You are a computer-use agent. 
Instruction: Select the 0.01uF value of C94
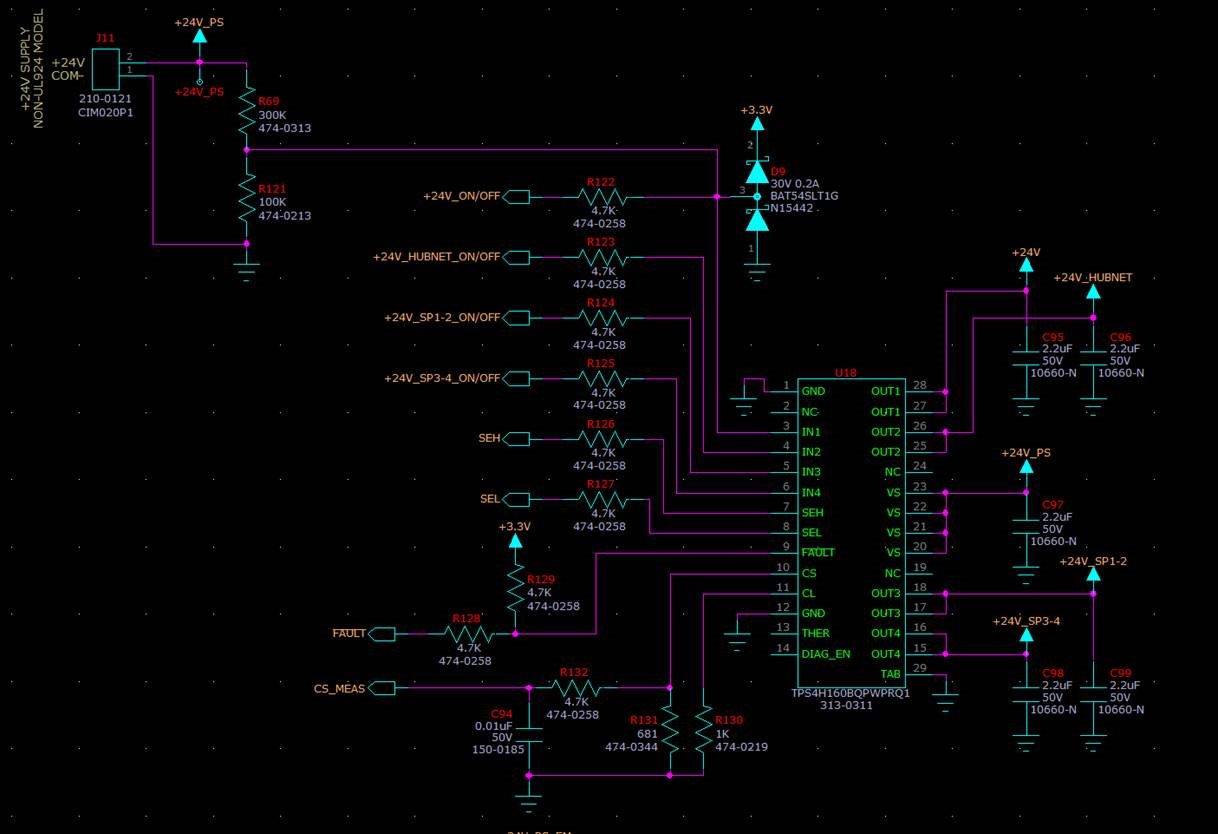tap(495, 727)
